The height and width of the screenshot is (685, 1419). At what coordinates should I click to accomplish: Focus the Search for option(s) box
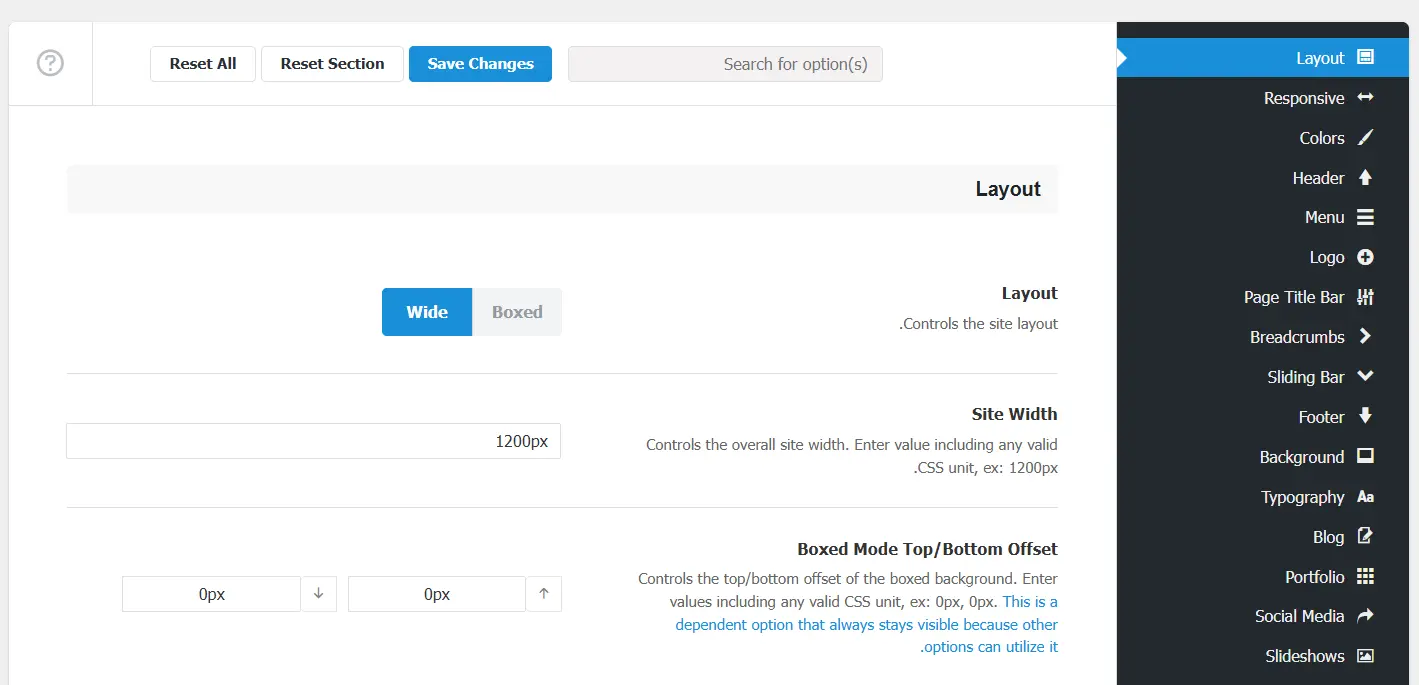[725, 64]
